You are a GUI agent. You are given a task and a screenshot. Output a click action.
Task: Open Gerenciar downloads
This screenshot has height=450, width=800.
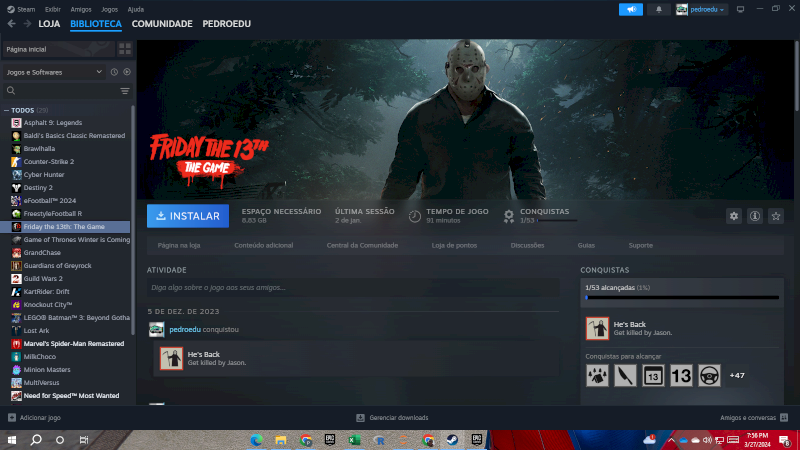[x=392, y=417]
